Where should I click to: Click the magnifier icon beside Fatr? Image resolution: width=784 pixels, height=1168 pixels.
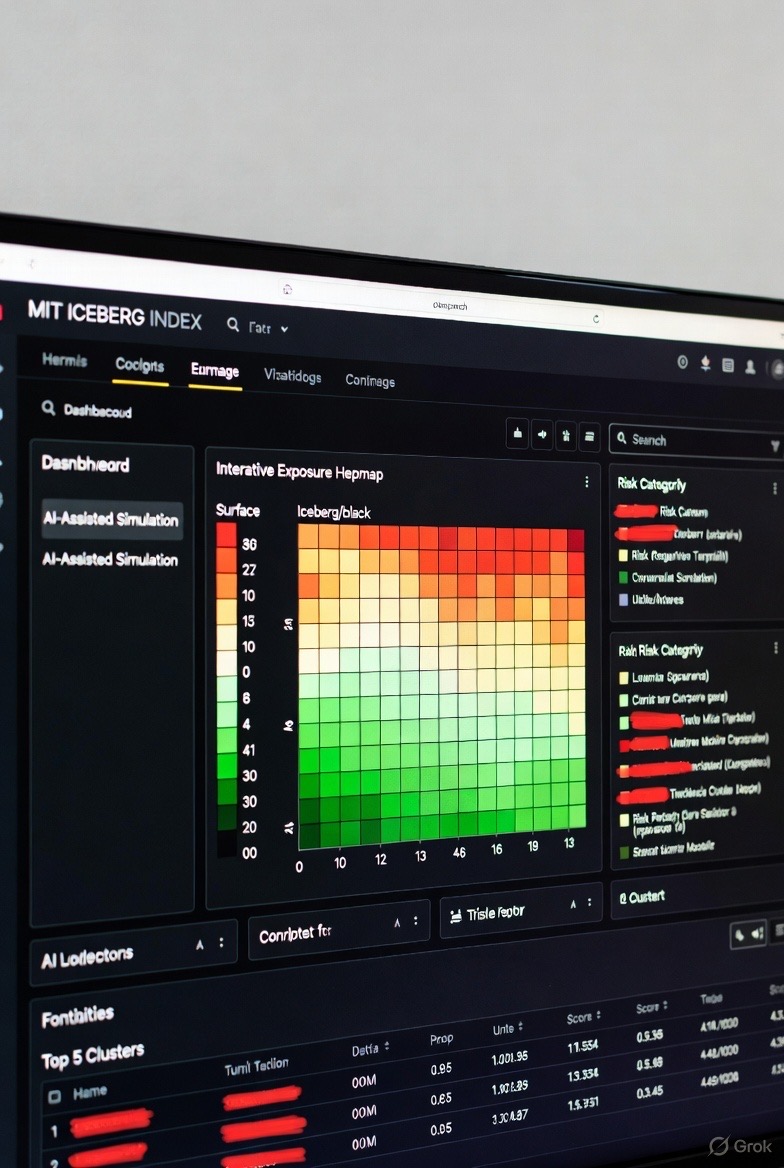coord(233,325)
